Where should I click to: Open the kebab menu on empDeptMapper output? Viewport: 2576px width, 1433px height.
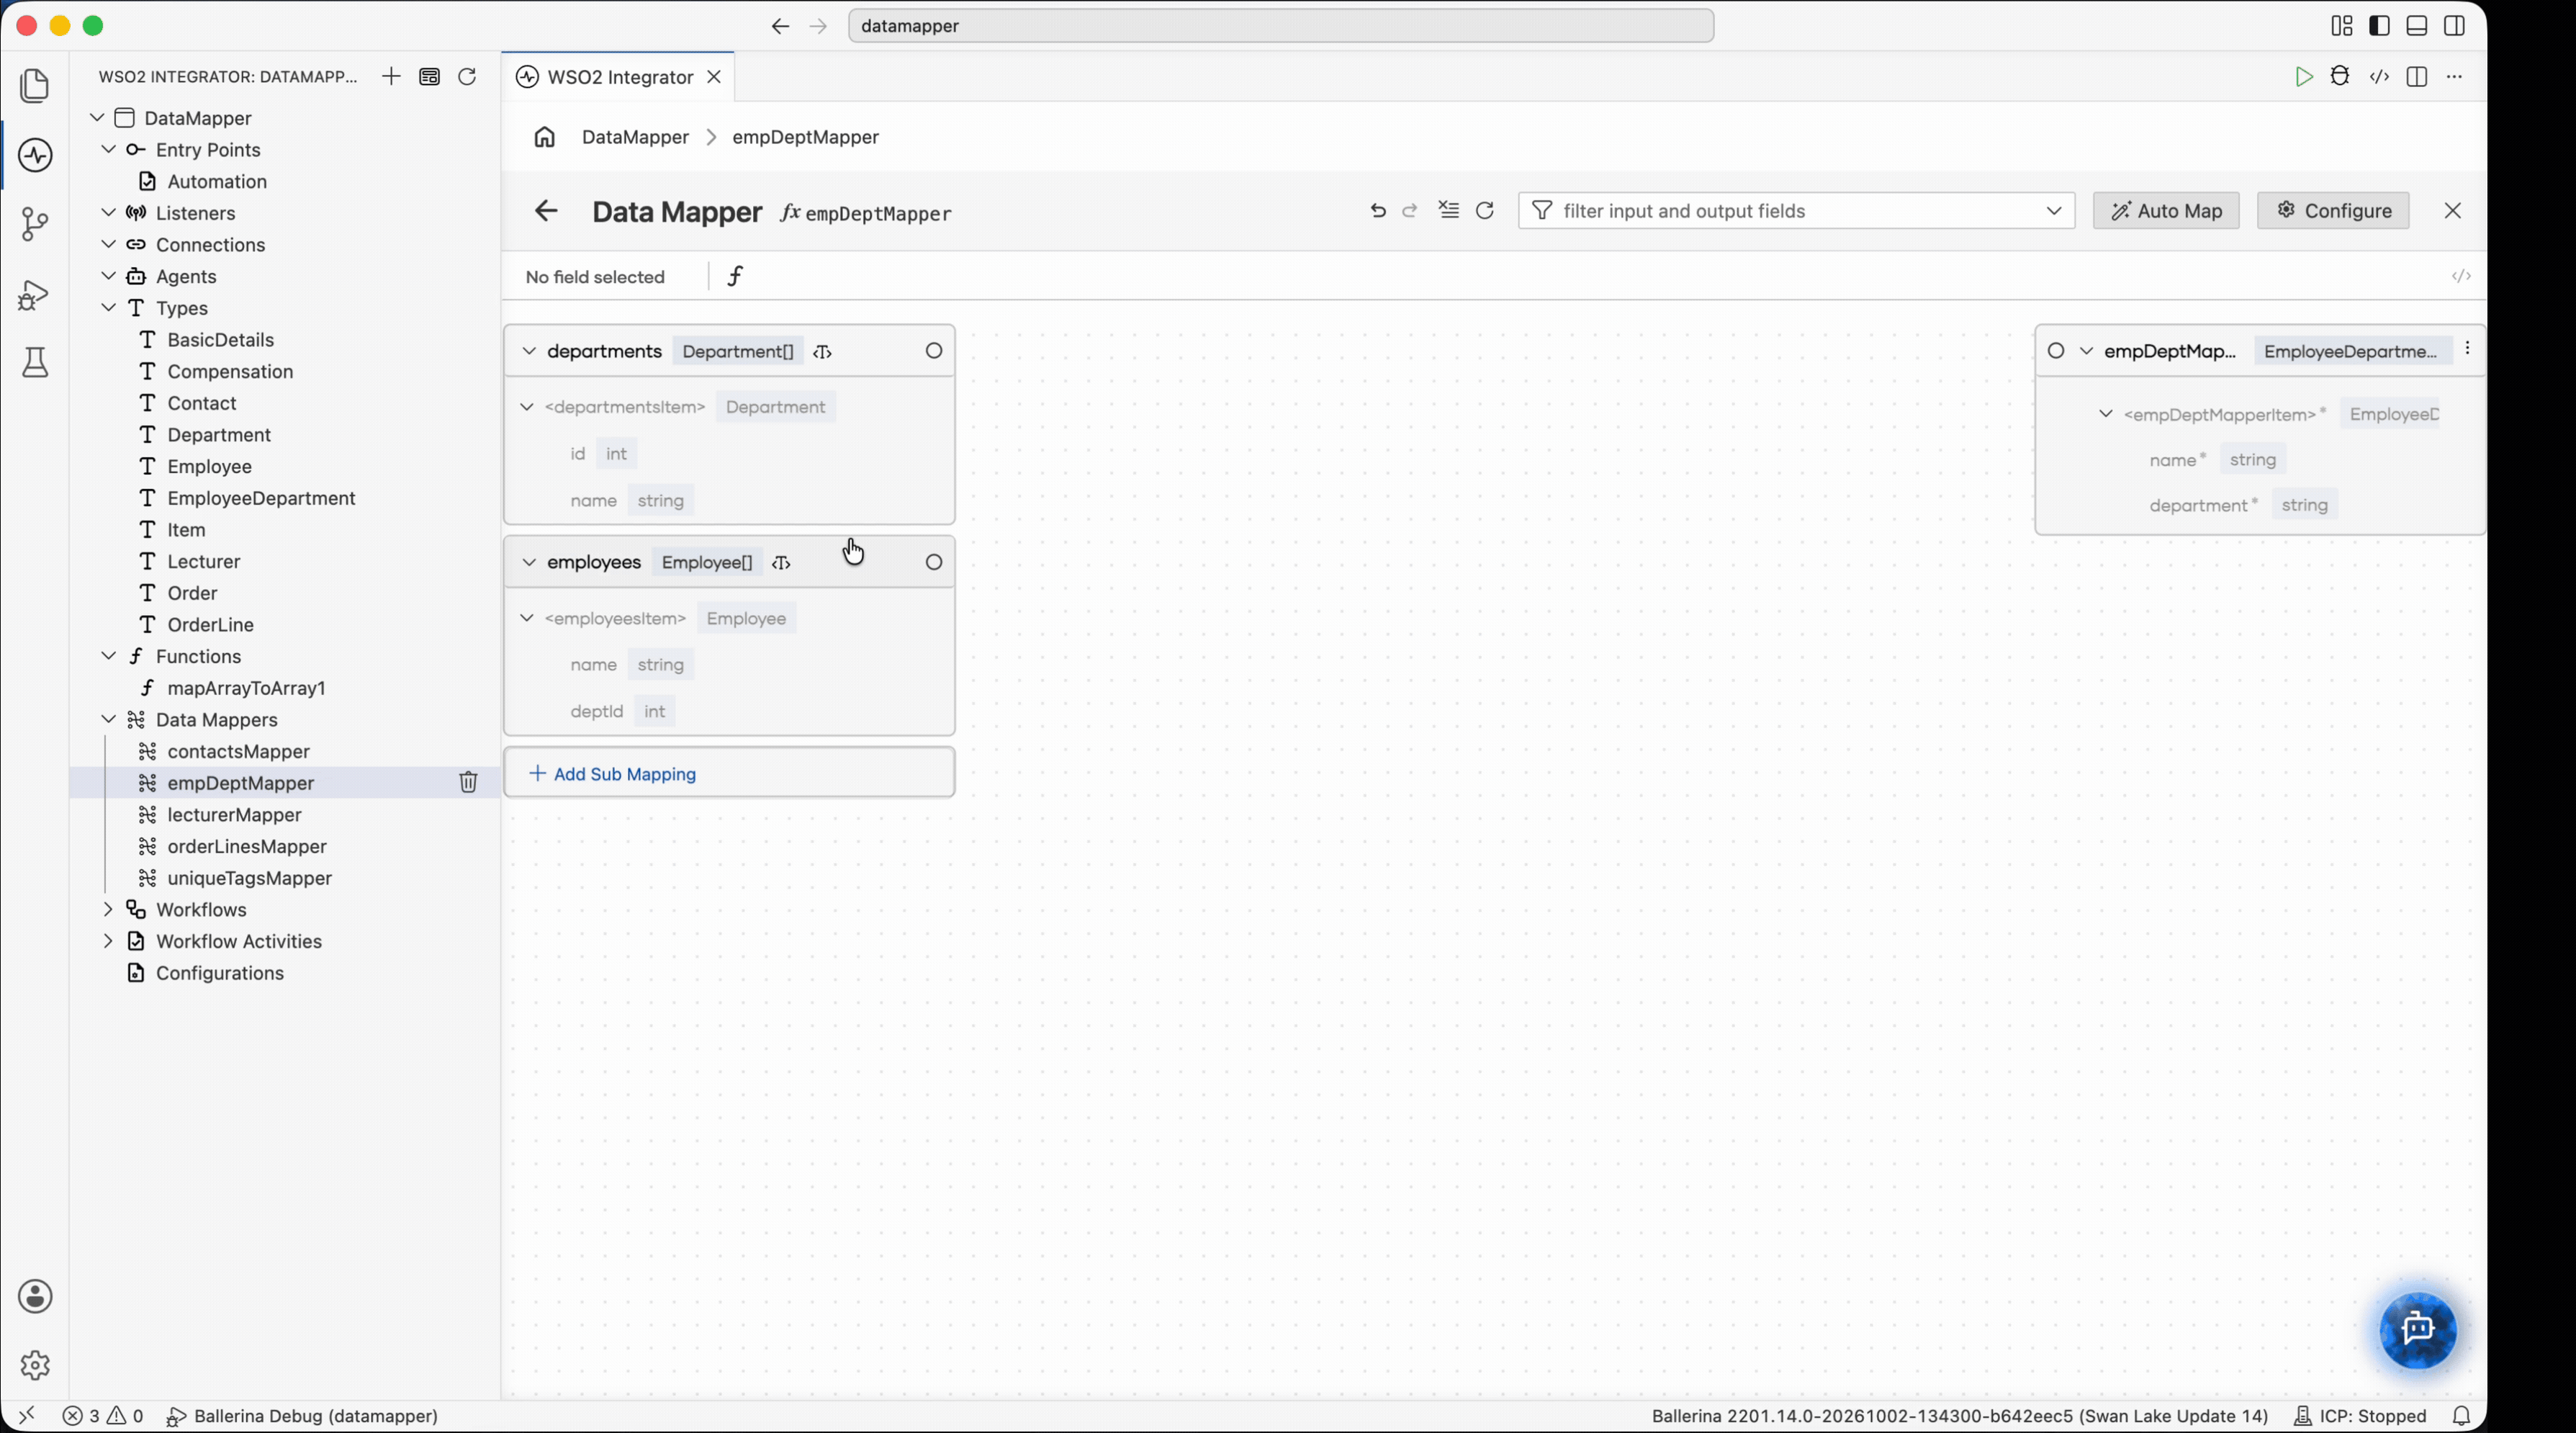(2467, 348)
